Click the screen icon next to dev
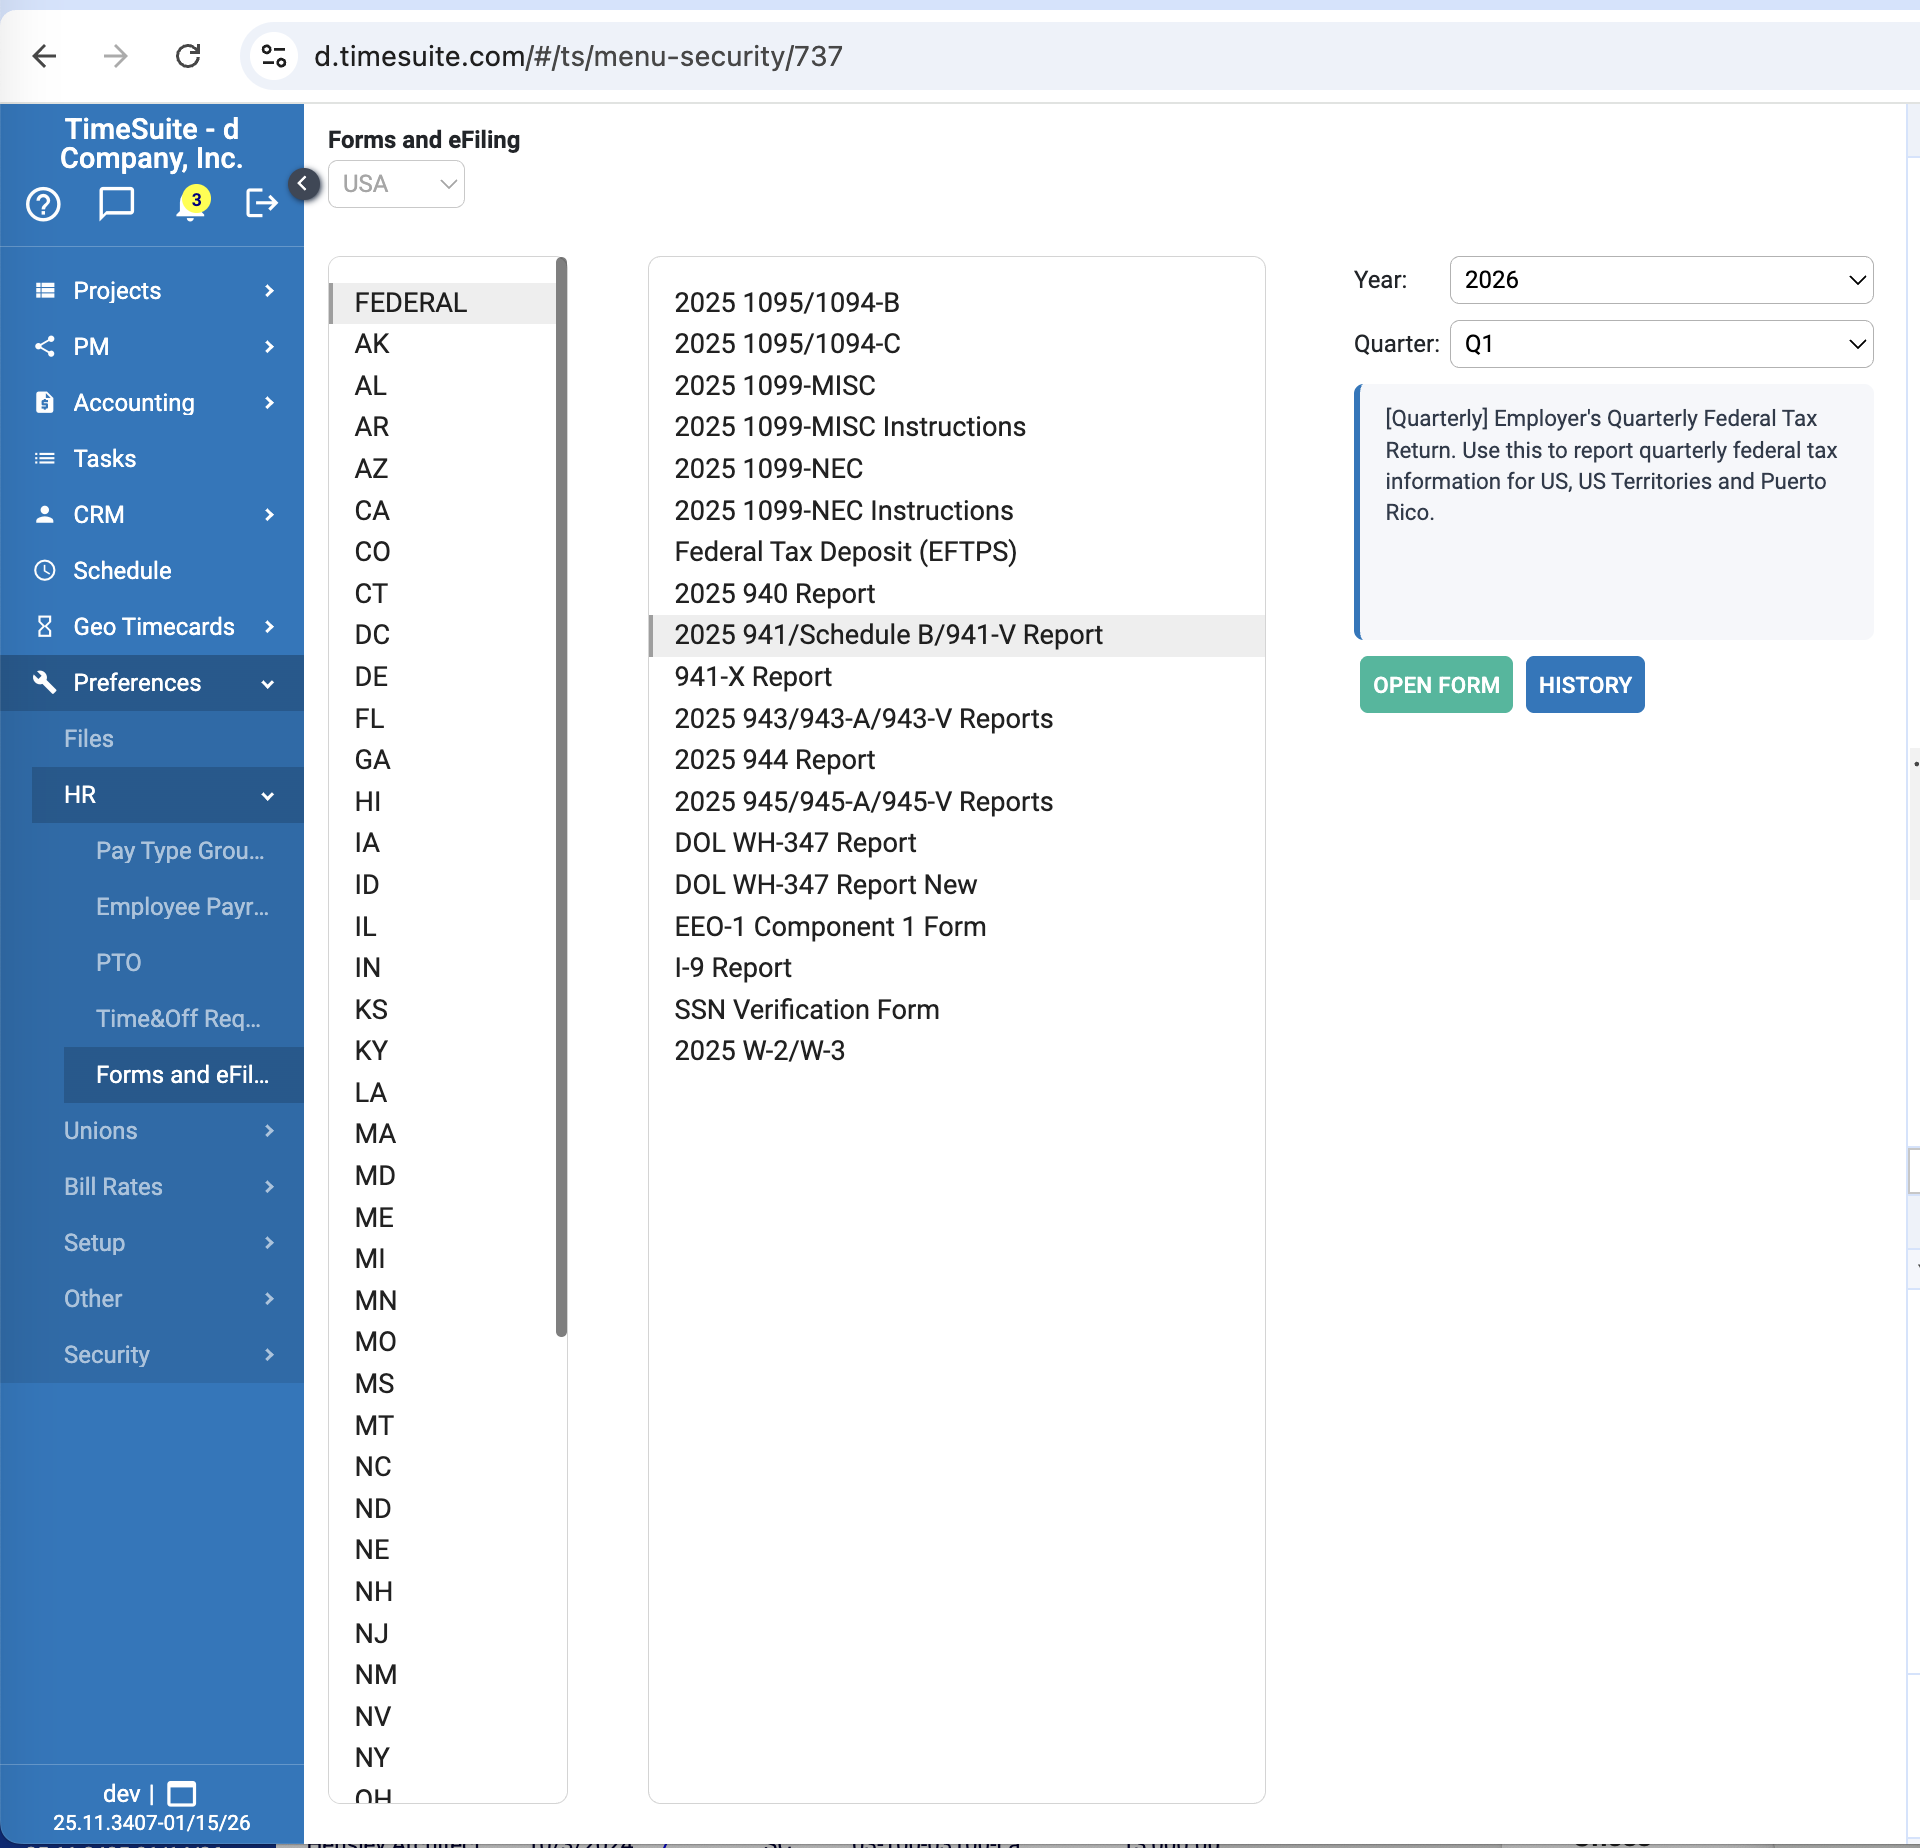This screenshot has height=1848, width=1920. pos(182,1793)
